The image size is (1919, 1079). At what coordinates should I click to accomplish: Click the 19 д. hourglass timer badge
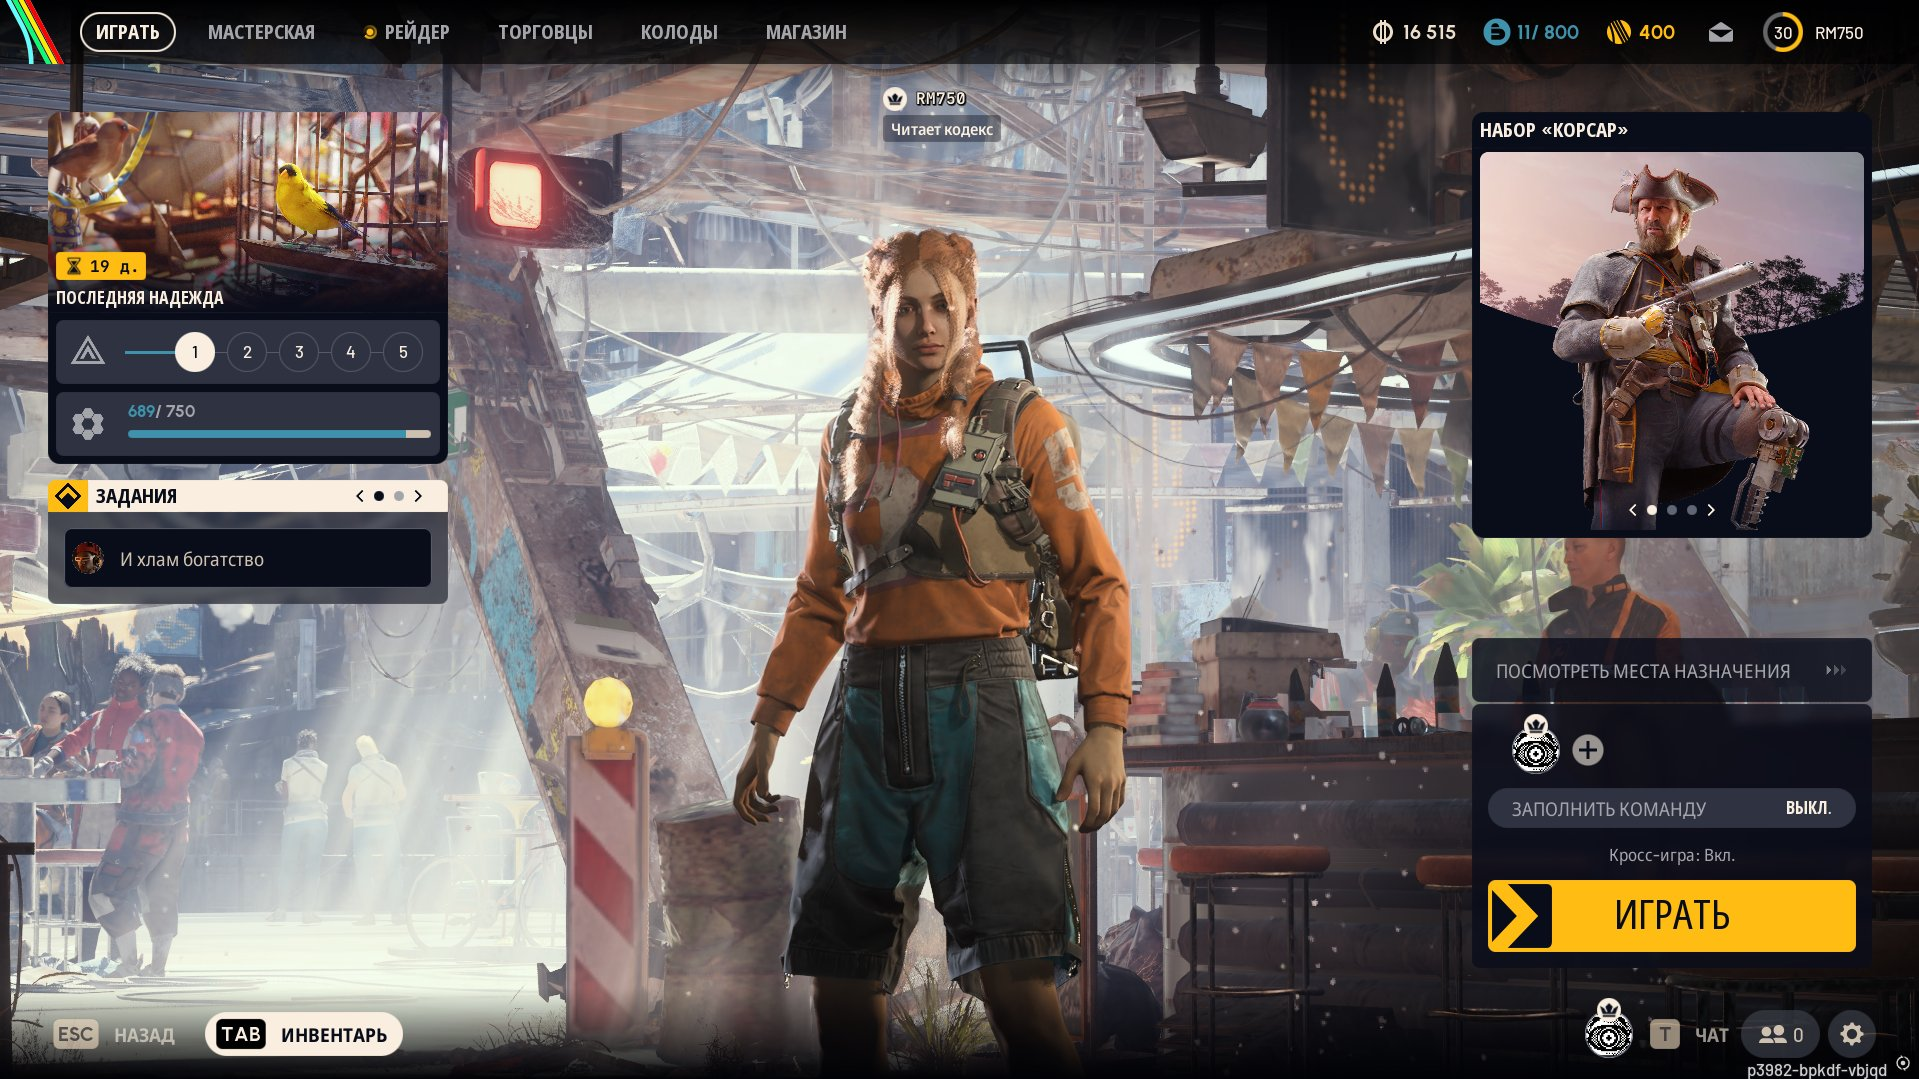click(101, 266)
